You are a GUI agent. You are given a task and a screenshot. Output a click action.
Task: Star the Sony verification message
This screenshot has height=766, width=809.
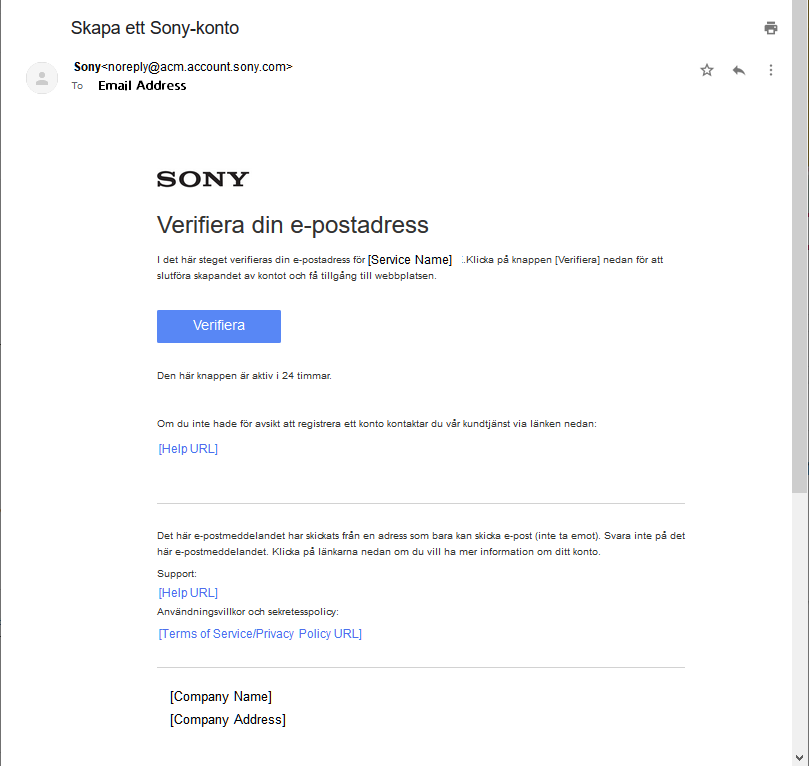(x=706, y=70)
